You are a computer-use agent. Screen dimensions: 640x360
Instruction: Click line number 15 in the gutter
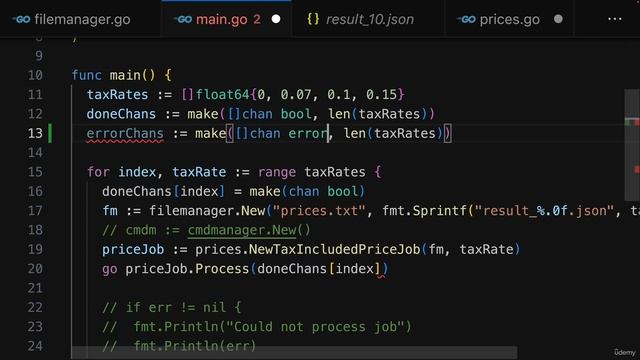(x=35, y=172)
